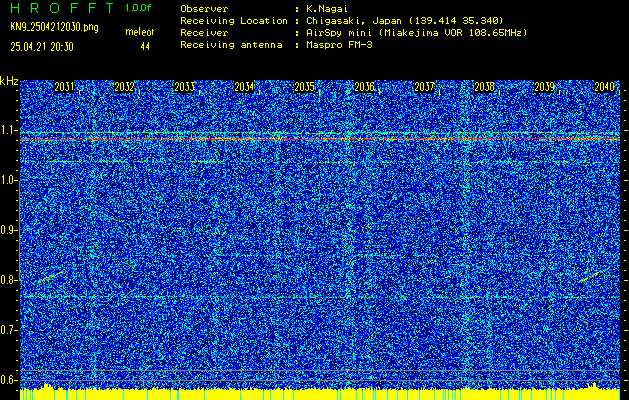Click the 2031 time marker
Viewport: 629px width, 400px height.
[64, 87]
